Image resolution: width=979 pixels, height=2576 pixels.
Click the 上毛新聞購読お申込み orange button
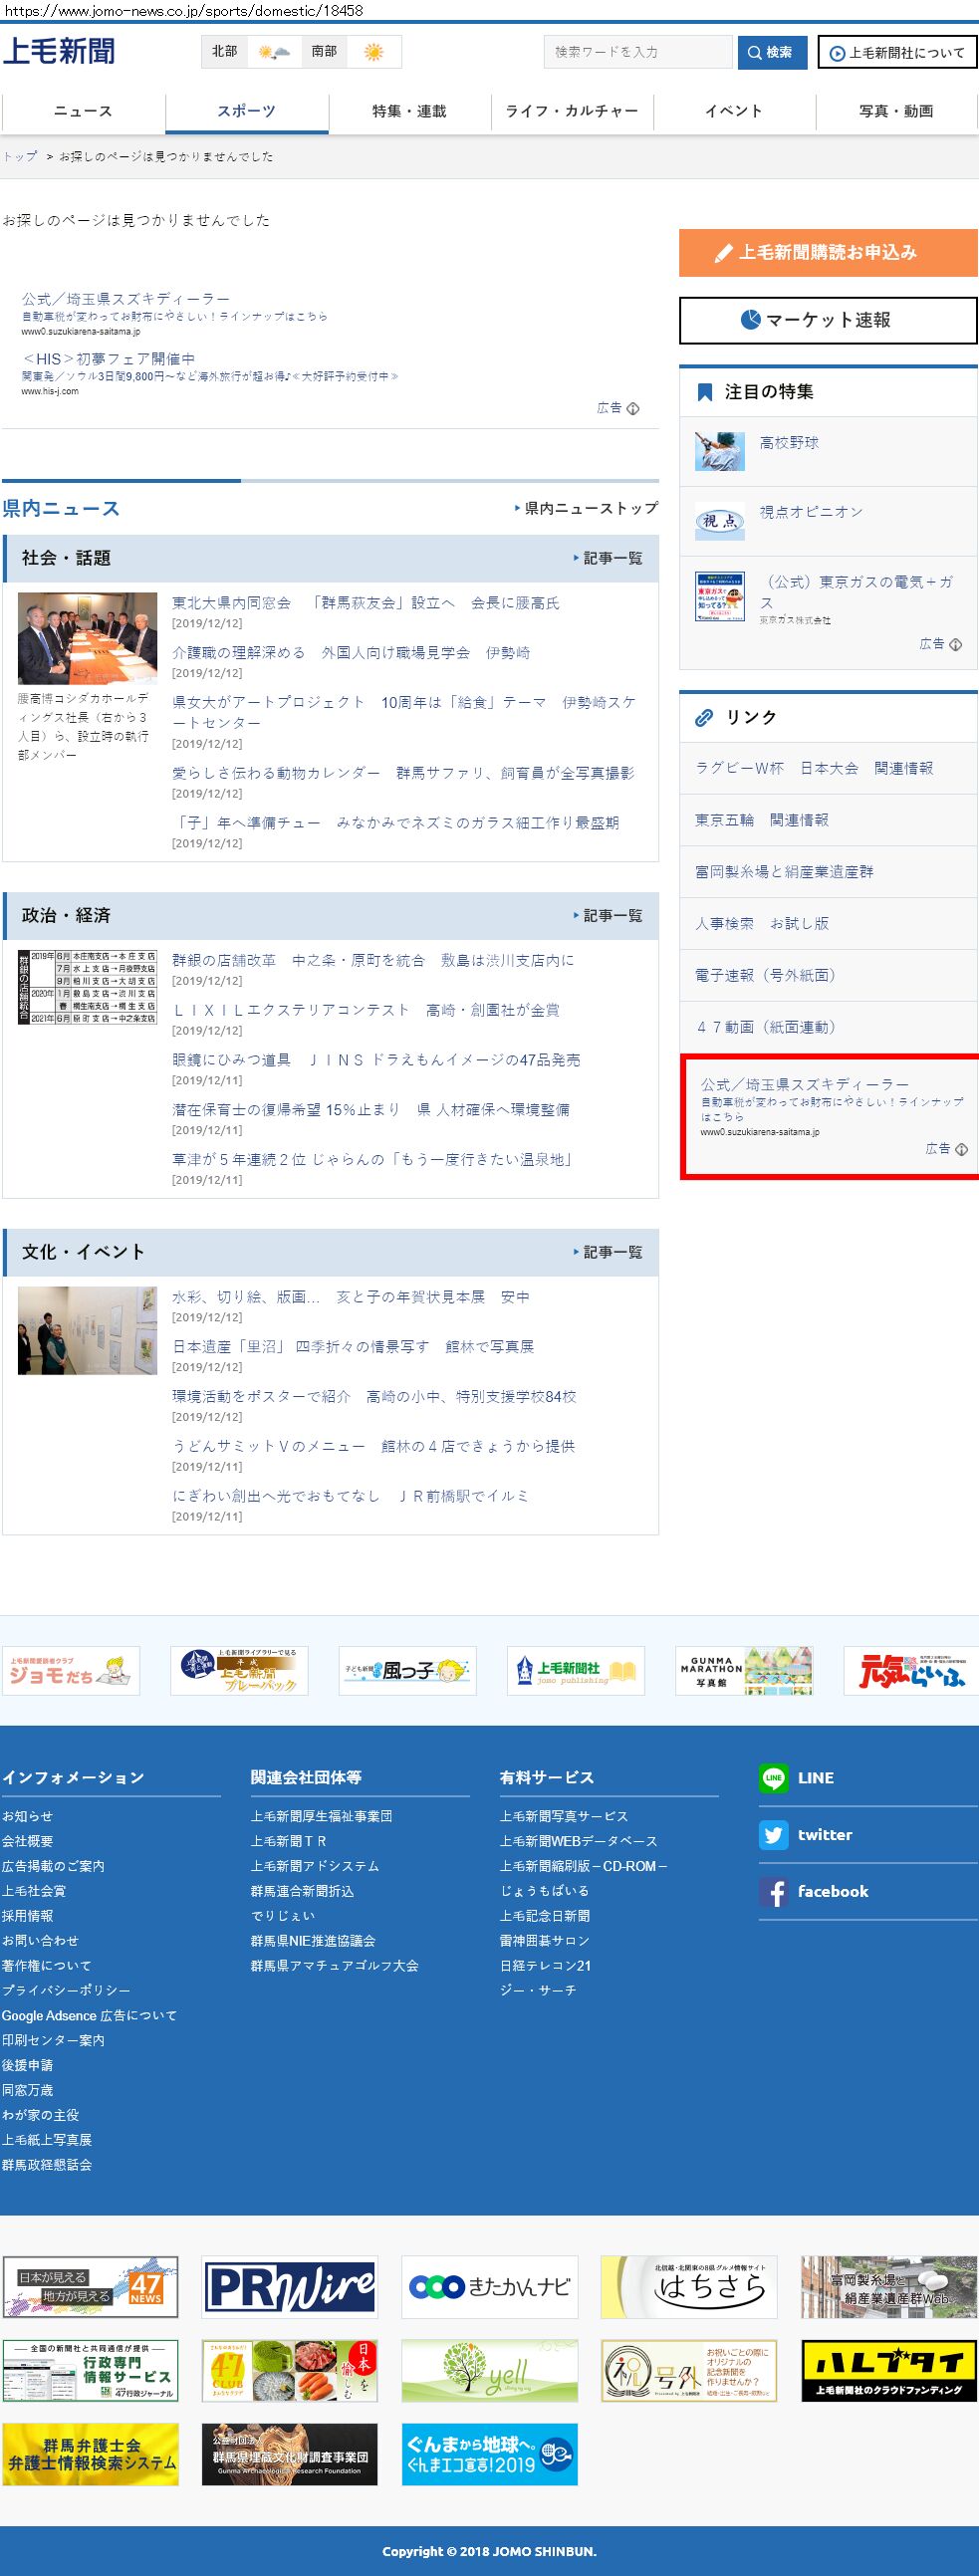pos(827,252)
